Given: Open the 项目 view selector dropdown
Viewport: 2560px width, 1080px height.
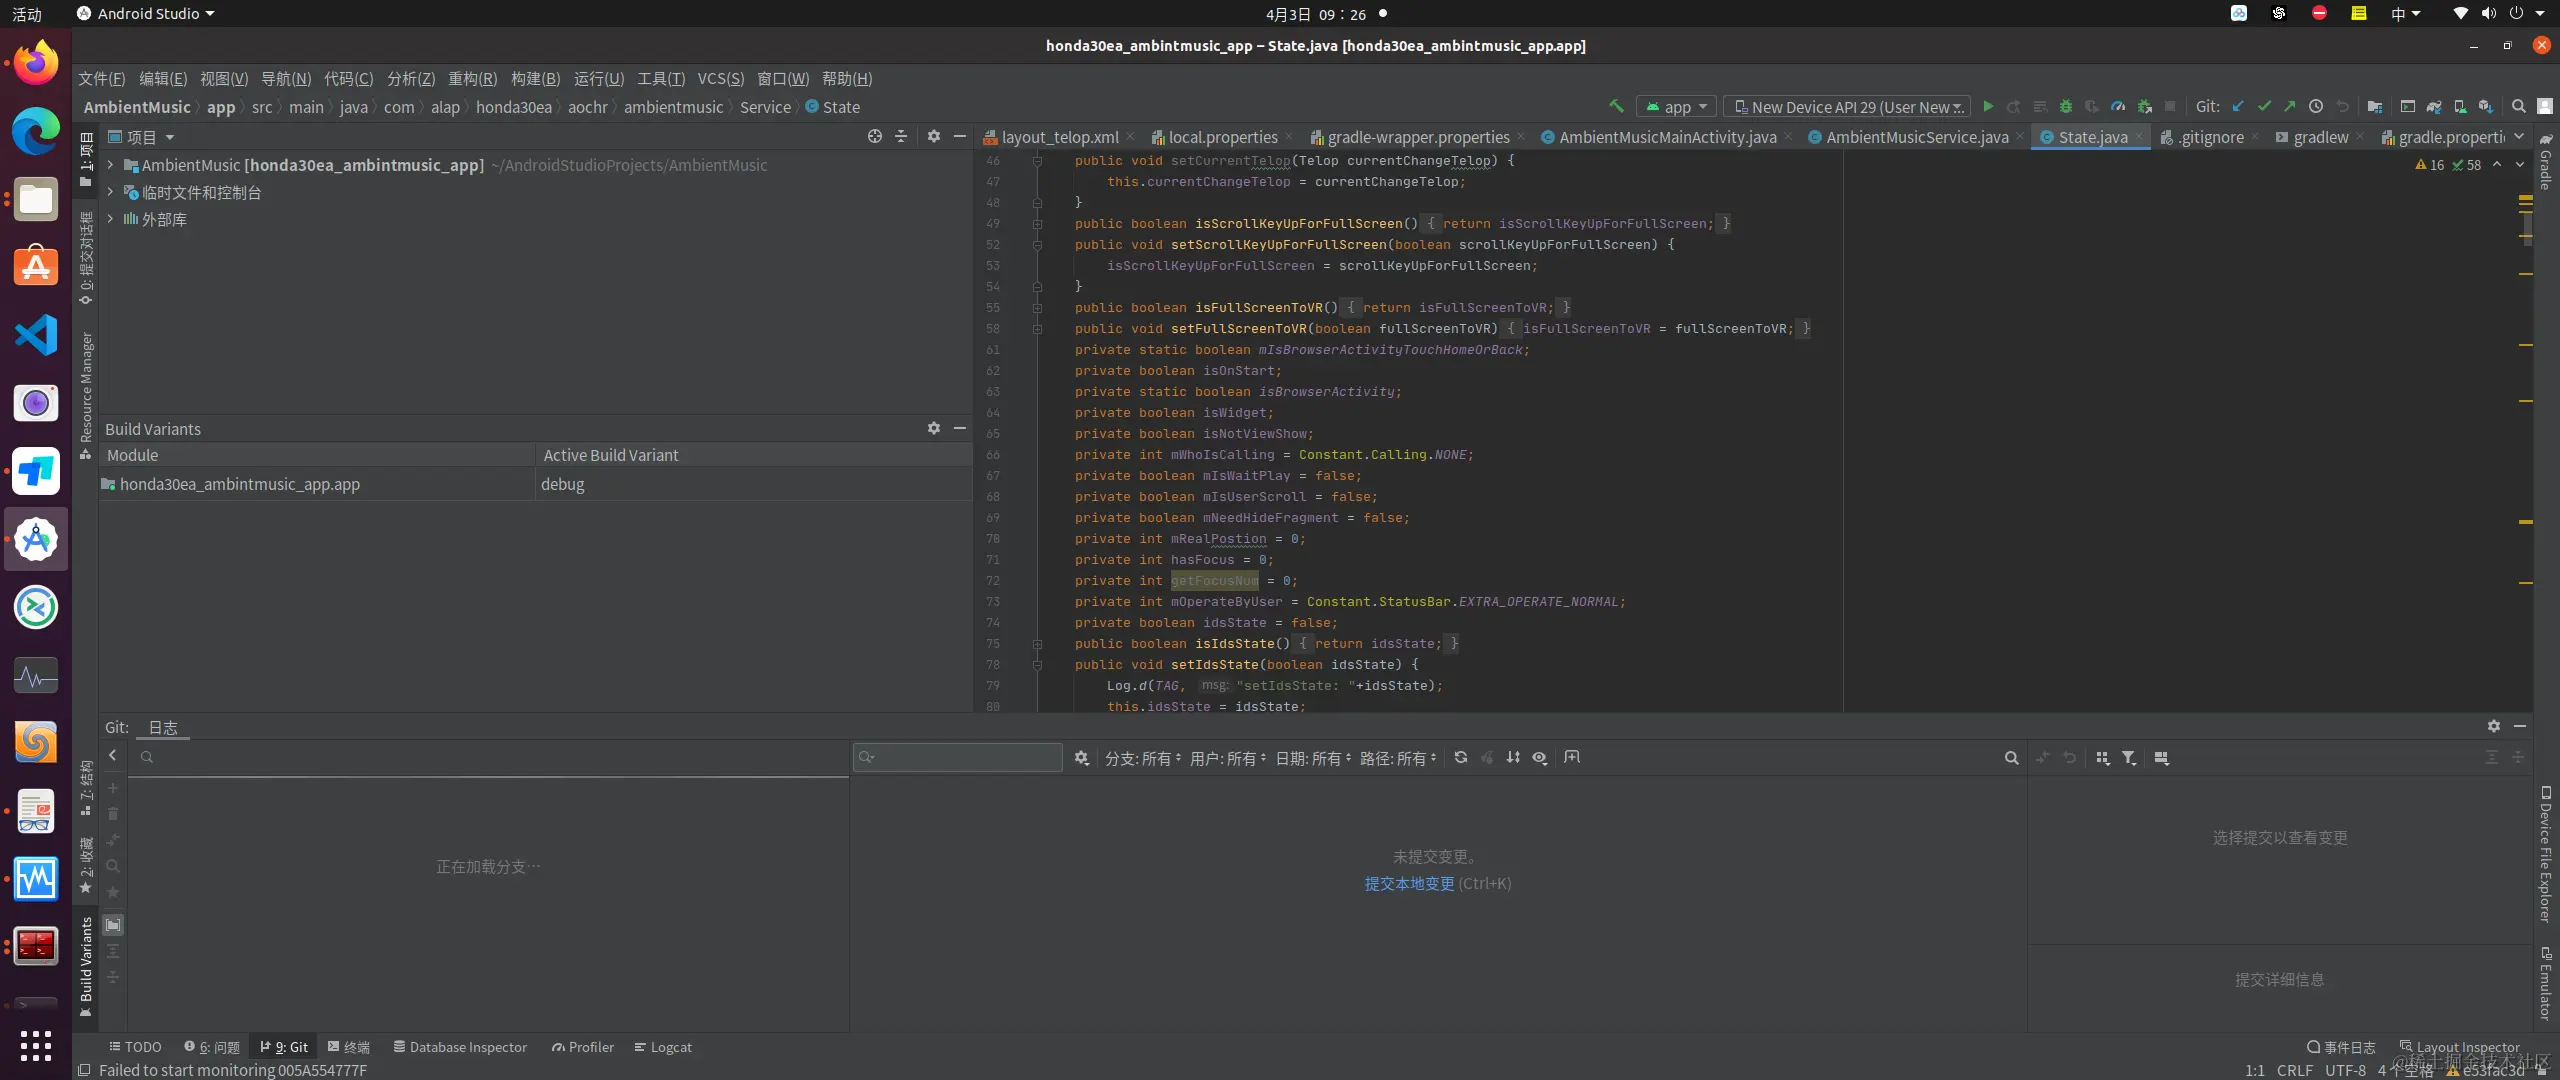Looking at the screenshot, I should coord(142,137).
